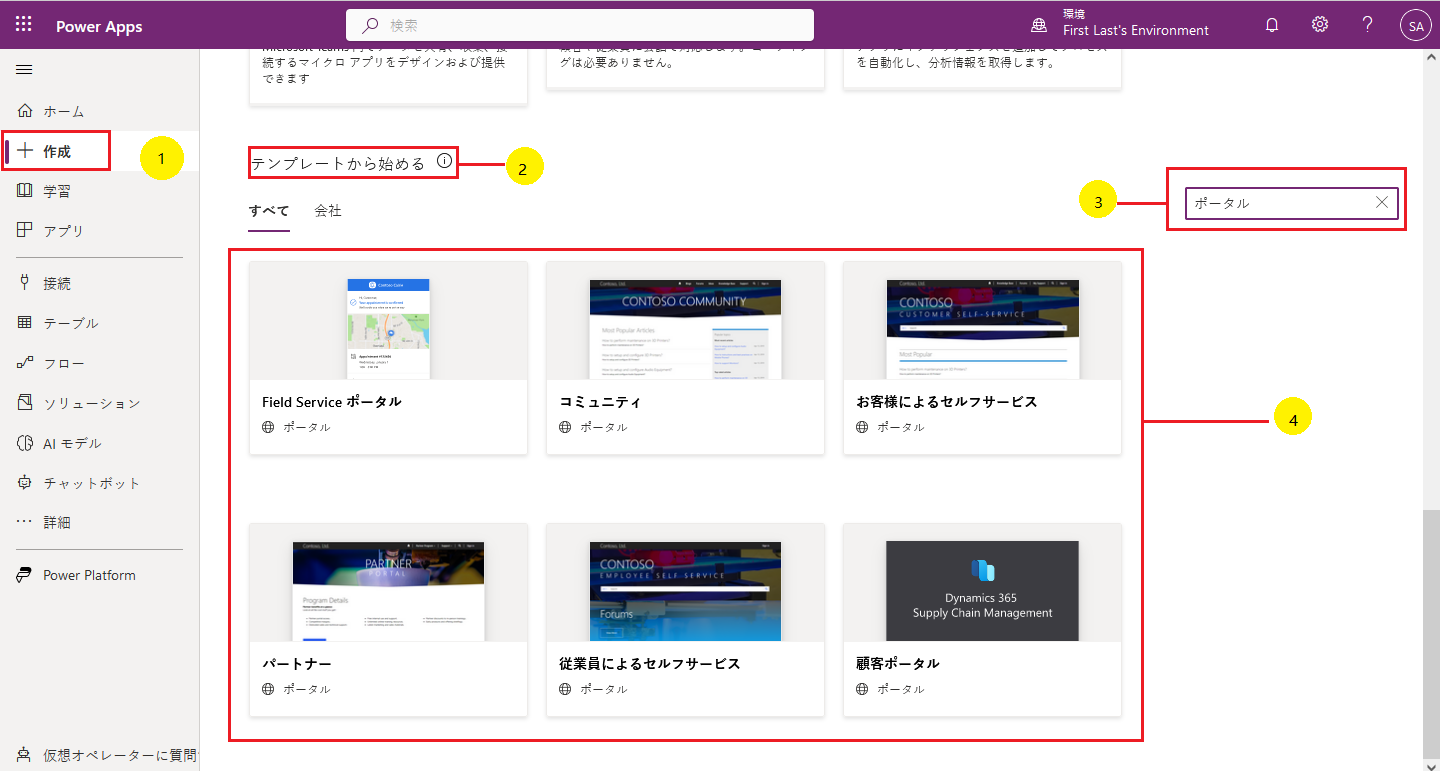This screenshot has width=1440, height=771.
Task: Open the SA account avatar
Action: (1416, 26)
